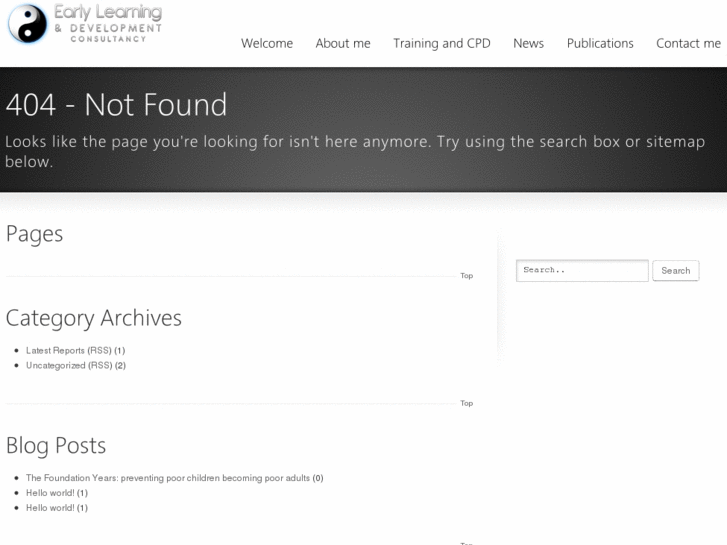The height and width of the screenshot is (545, 727).
Task: Focus the Search text field
Action: 582,270
